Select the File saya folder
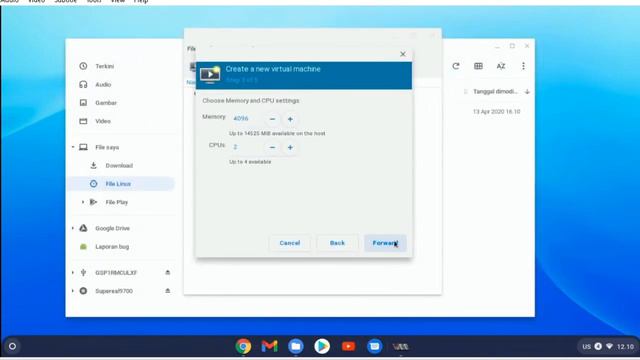Viewport: 640px width, 360px height. [x=107, y=147]
